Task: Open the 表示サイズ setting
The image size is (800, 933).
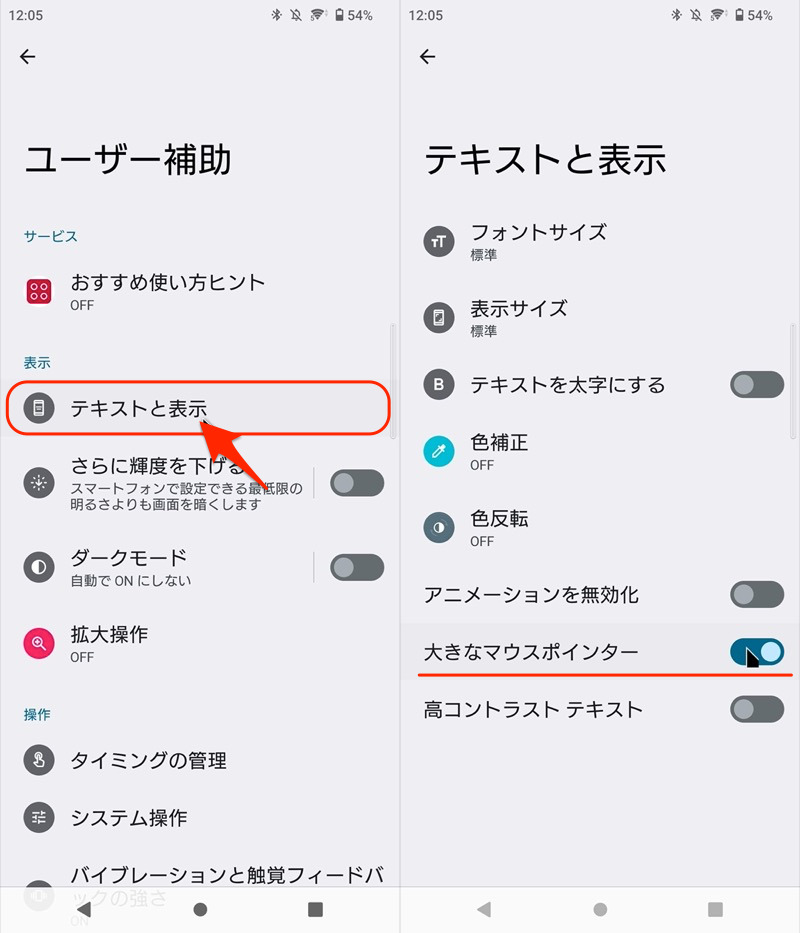Action: pos(519,317)
